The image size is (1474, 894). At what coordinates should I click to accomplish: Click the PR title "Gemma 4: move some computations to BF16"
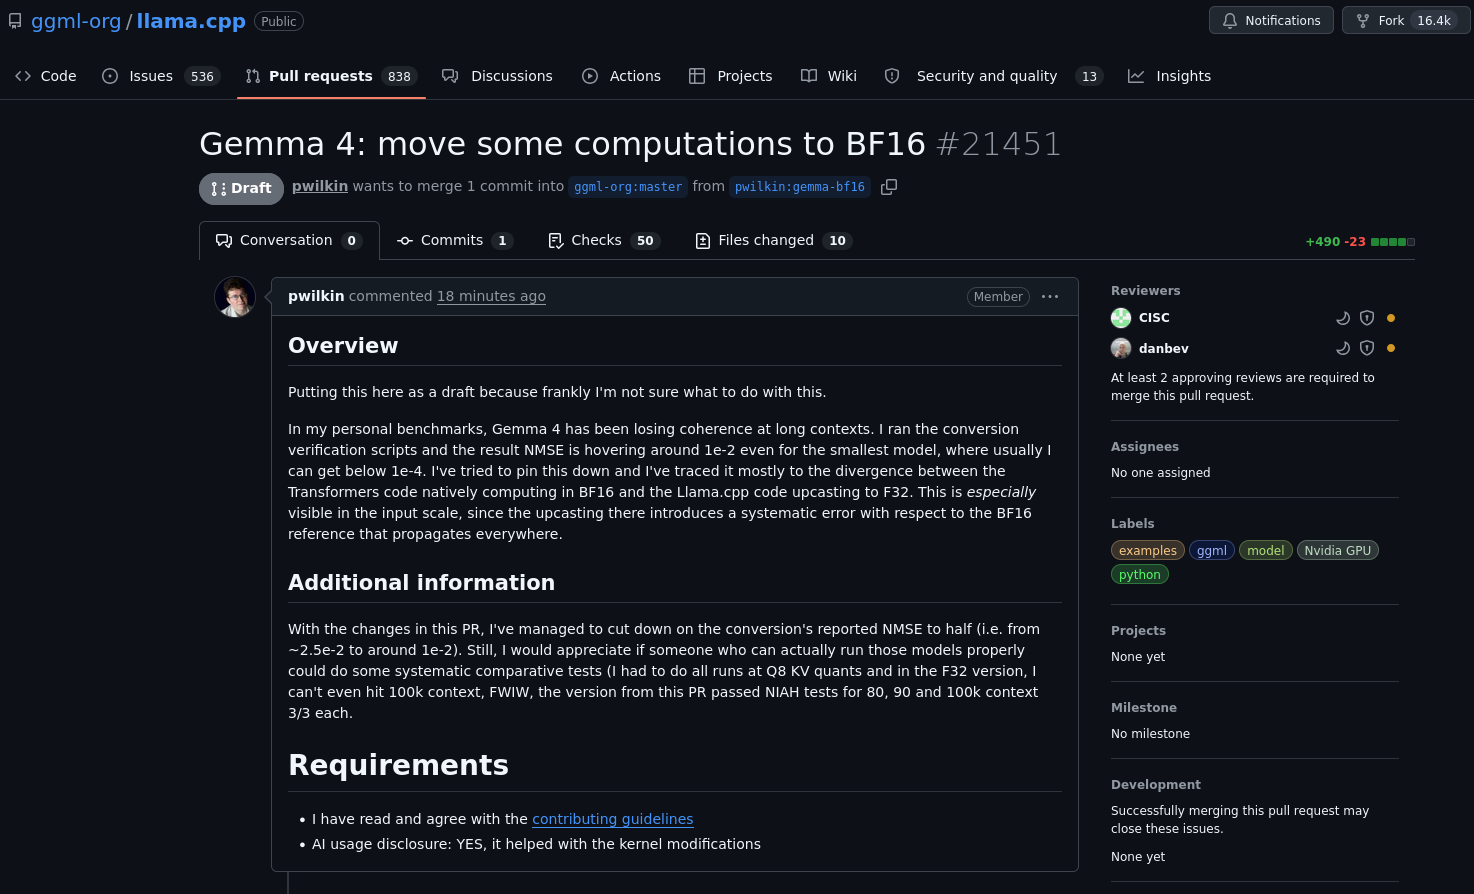point(562,144)
